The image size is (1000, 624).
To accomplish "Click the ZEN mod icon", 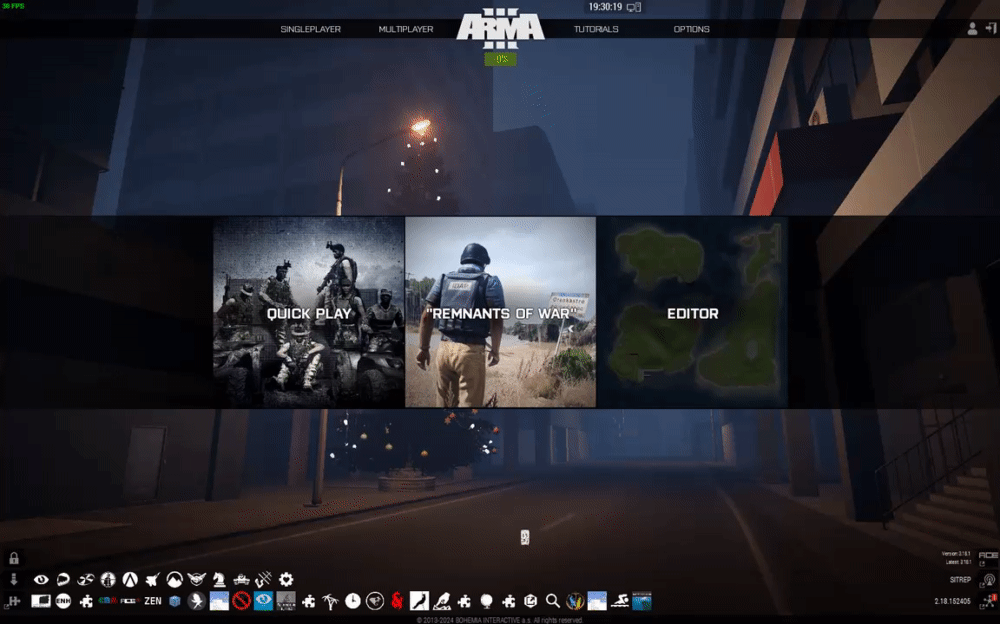I will [x=152, y=601].
